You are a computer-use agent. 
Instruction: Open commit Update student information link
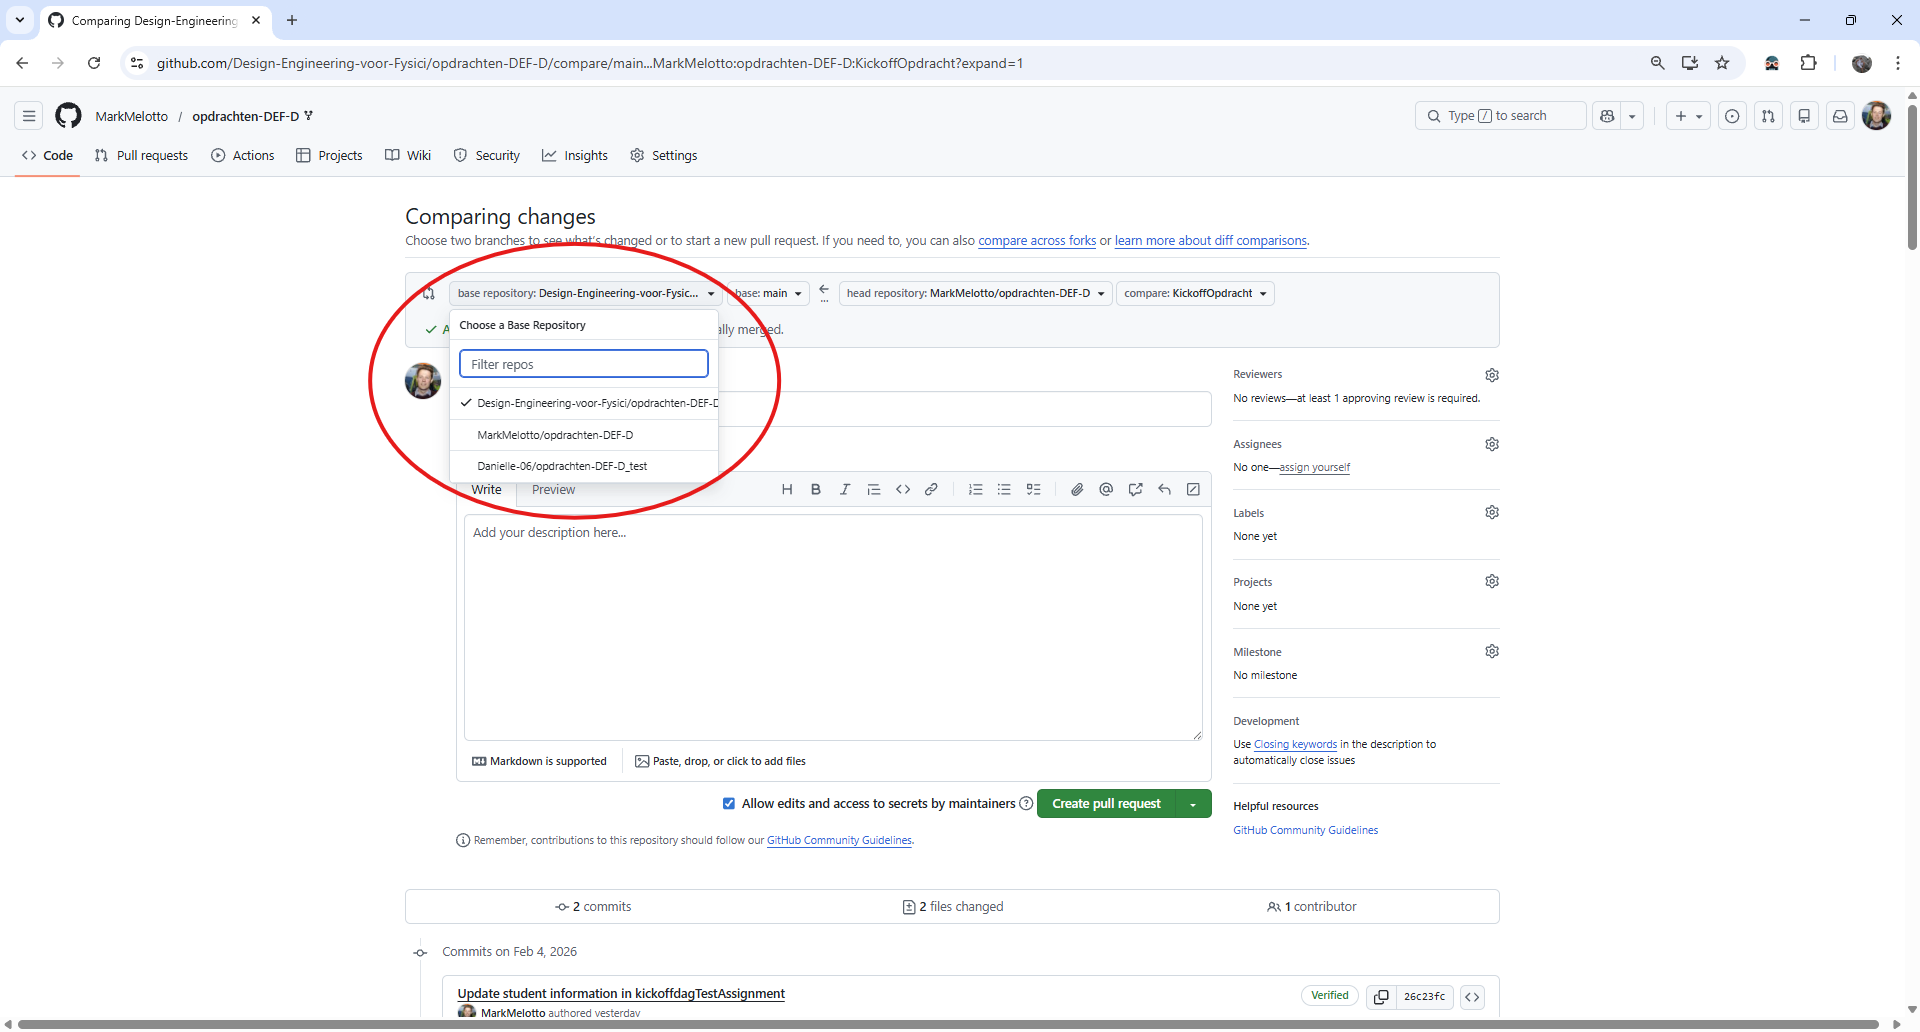pos(621,993)
